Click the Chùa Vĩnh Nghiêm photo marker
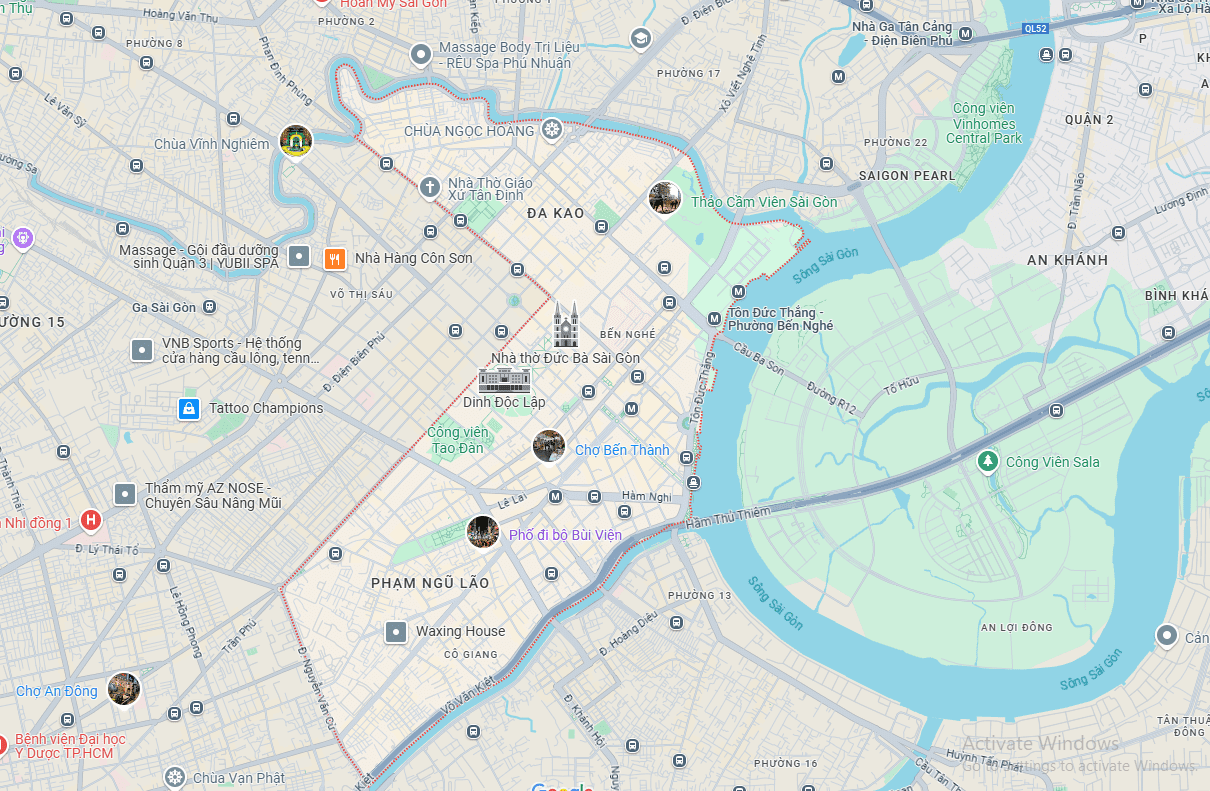The image size is (1210, 791). point(296,141)
